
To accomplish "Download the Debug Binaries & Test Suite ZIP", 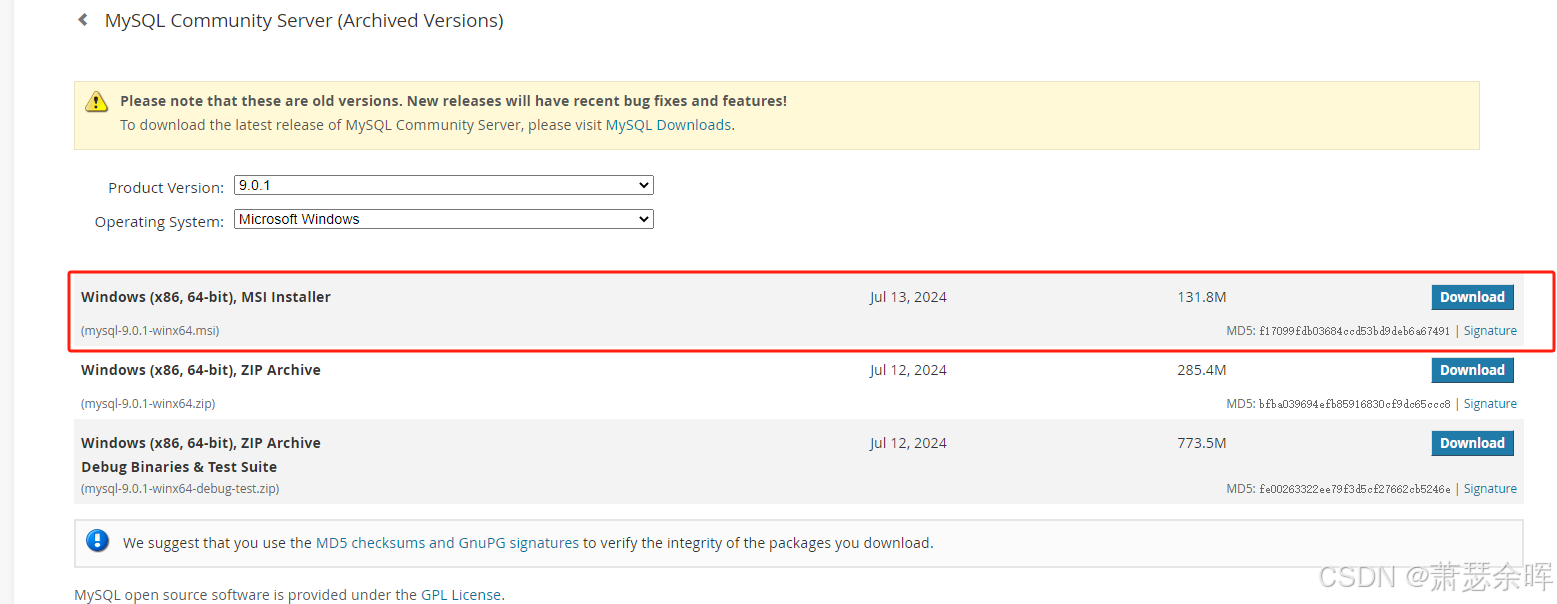I will pyautogui.click(x=1472, y=443).
